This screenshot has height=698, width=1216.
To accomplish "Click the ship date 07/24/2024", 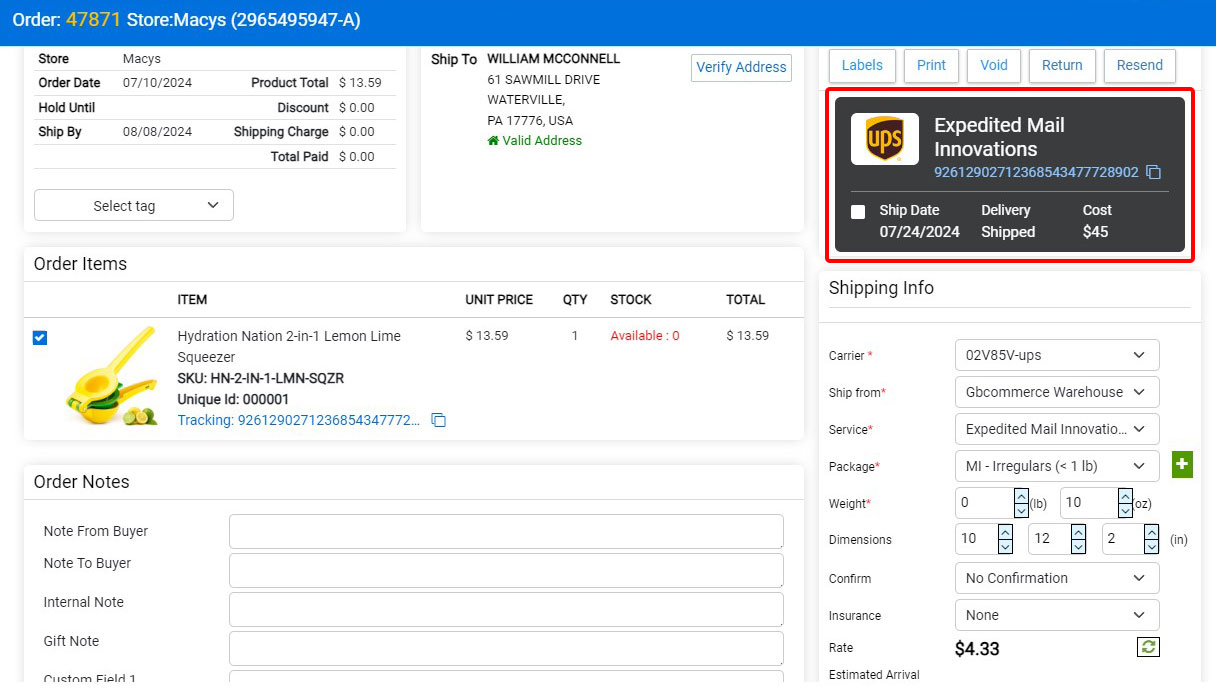I will pyautogui.click(x=920, y=232).
